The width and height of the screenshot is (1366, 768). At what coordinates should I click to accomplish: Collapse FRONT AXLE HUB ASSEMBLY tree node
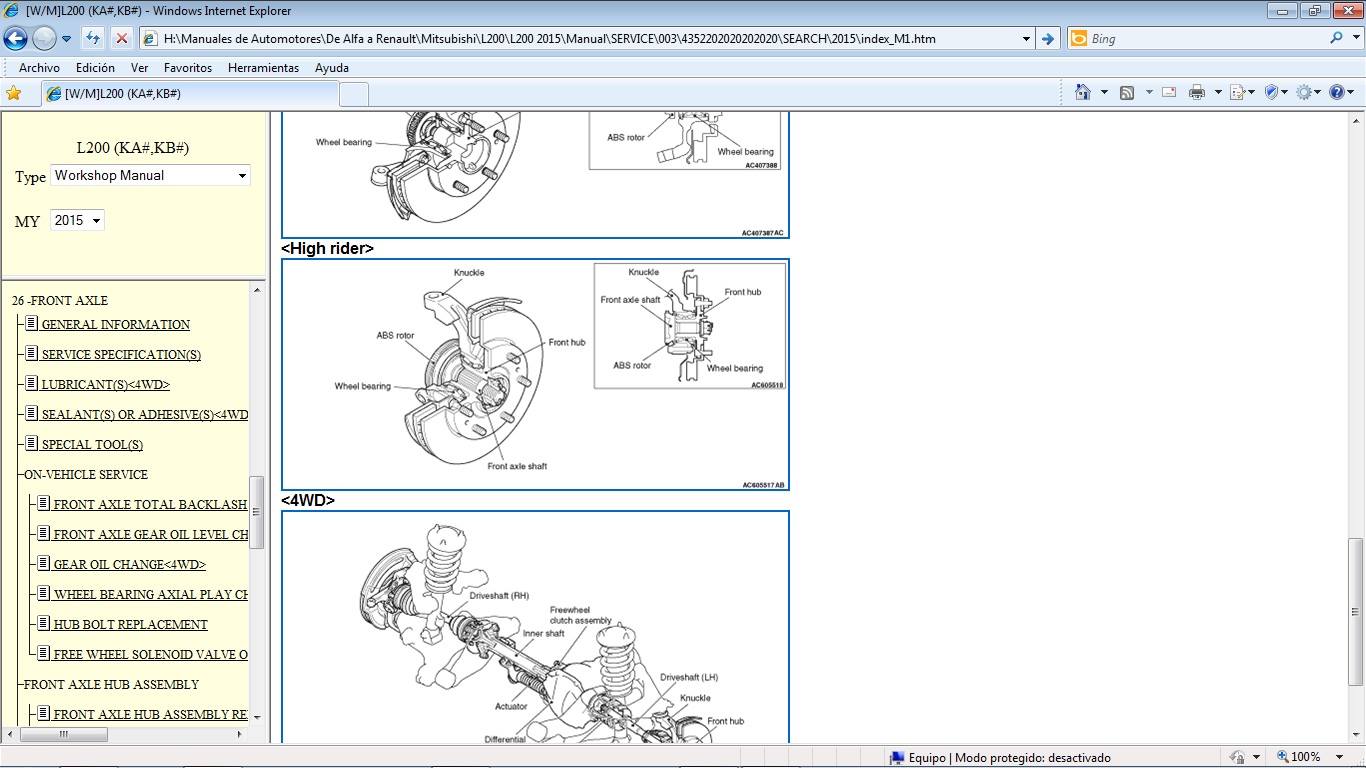coord(111,685)
